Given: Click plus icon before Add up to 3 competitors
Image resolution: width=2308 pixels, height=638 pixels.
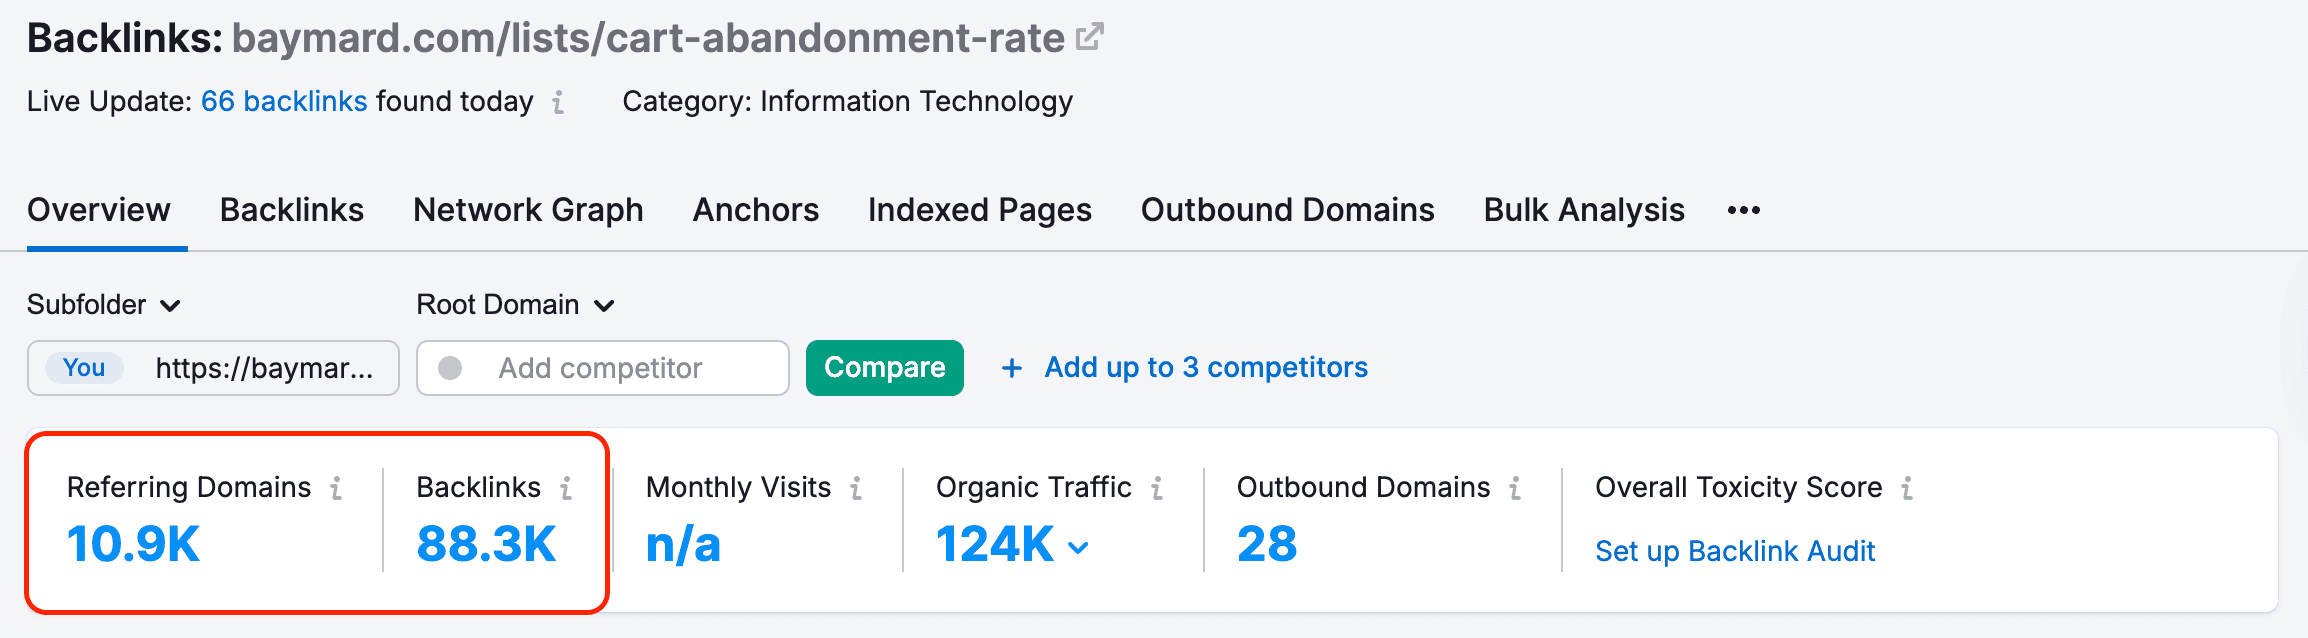Looking at the screenshot, I should point(1012,368).
